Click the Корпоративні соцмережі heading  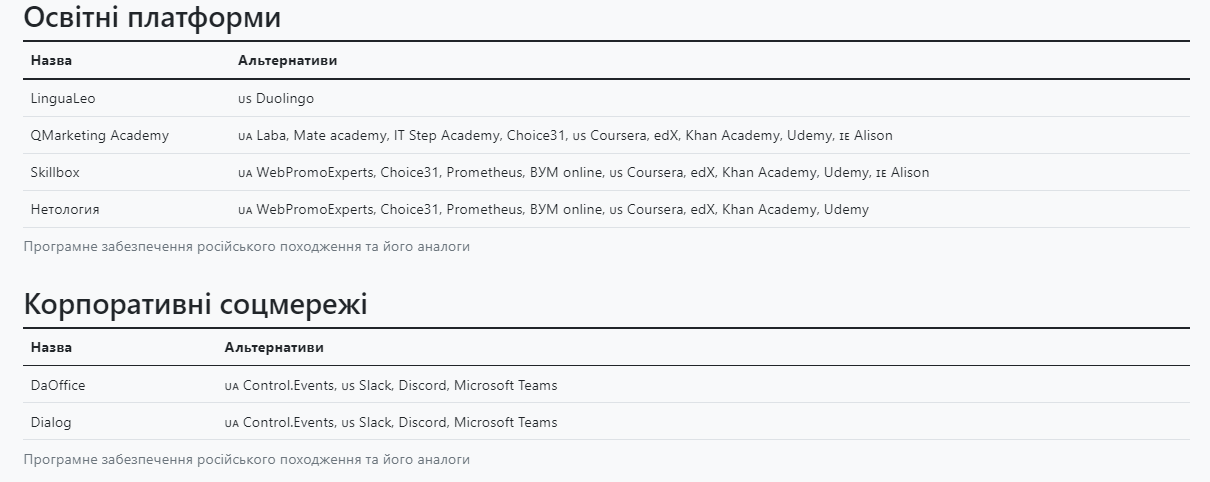[x=195, y=304]
